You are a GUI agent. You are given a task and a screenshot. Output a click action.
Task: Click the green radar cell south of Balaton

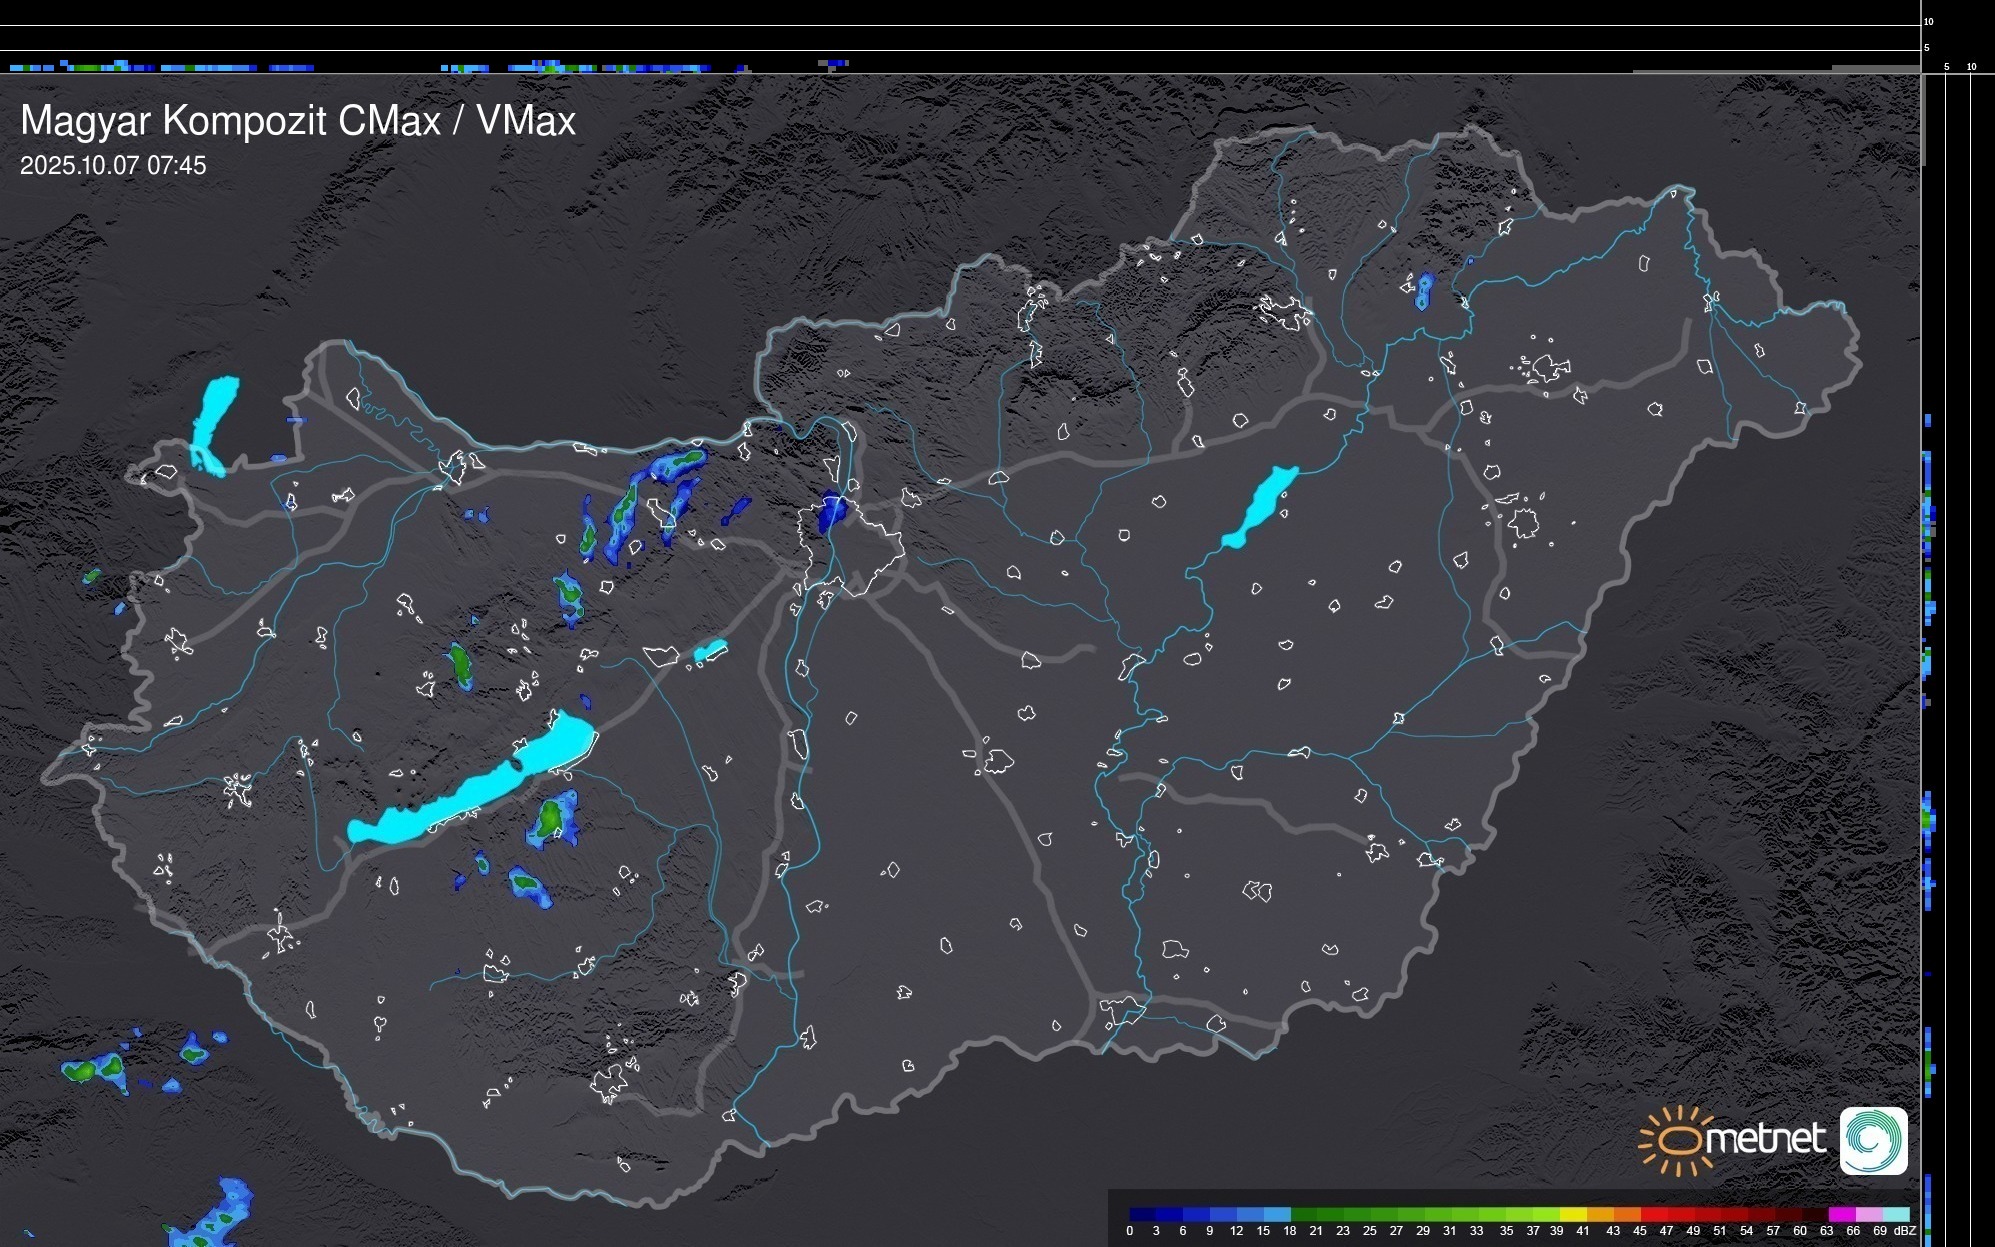(551, 819)
